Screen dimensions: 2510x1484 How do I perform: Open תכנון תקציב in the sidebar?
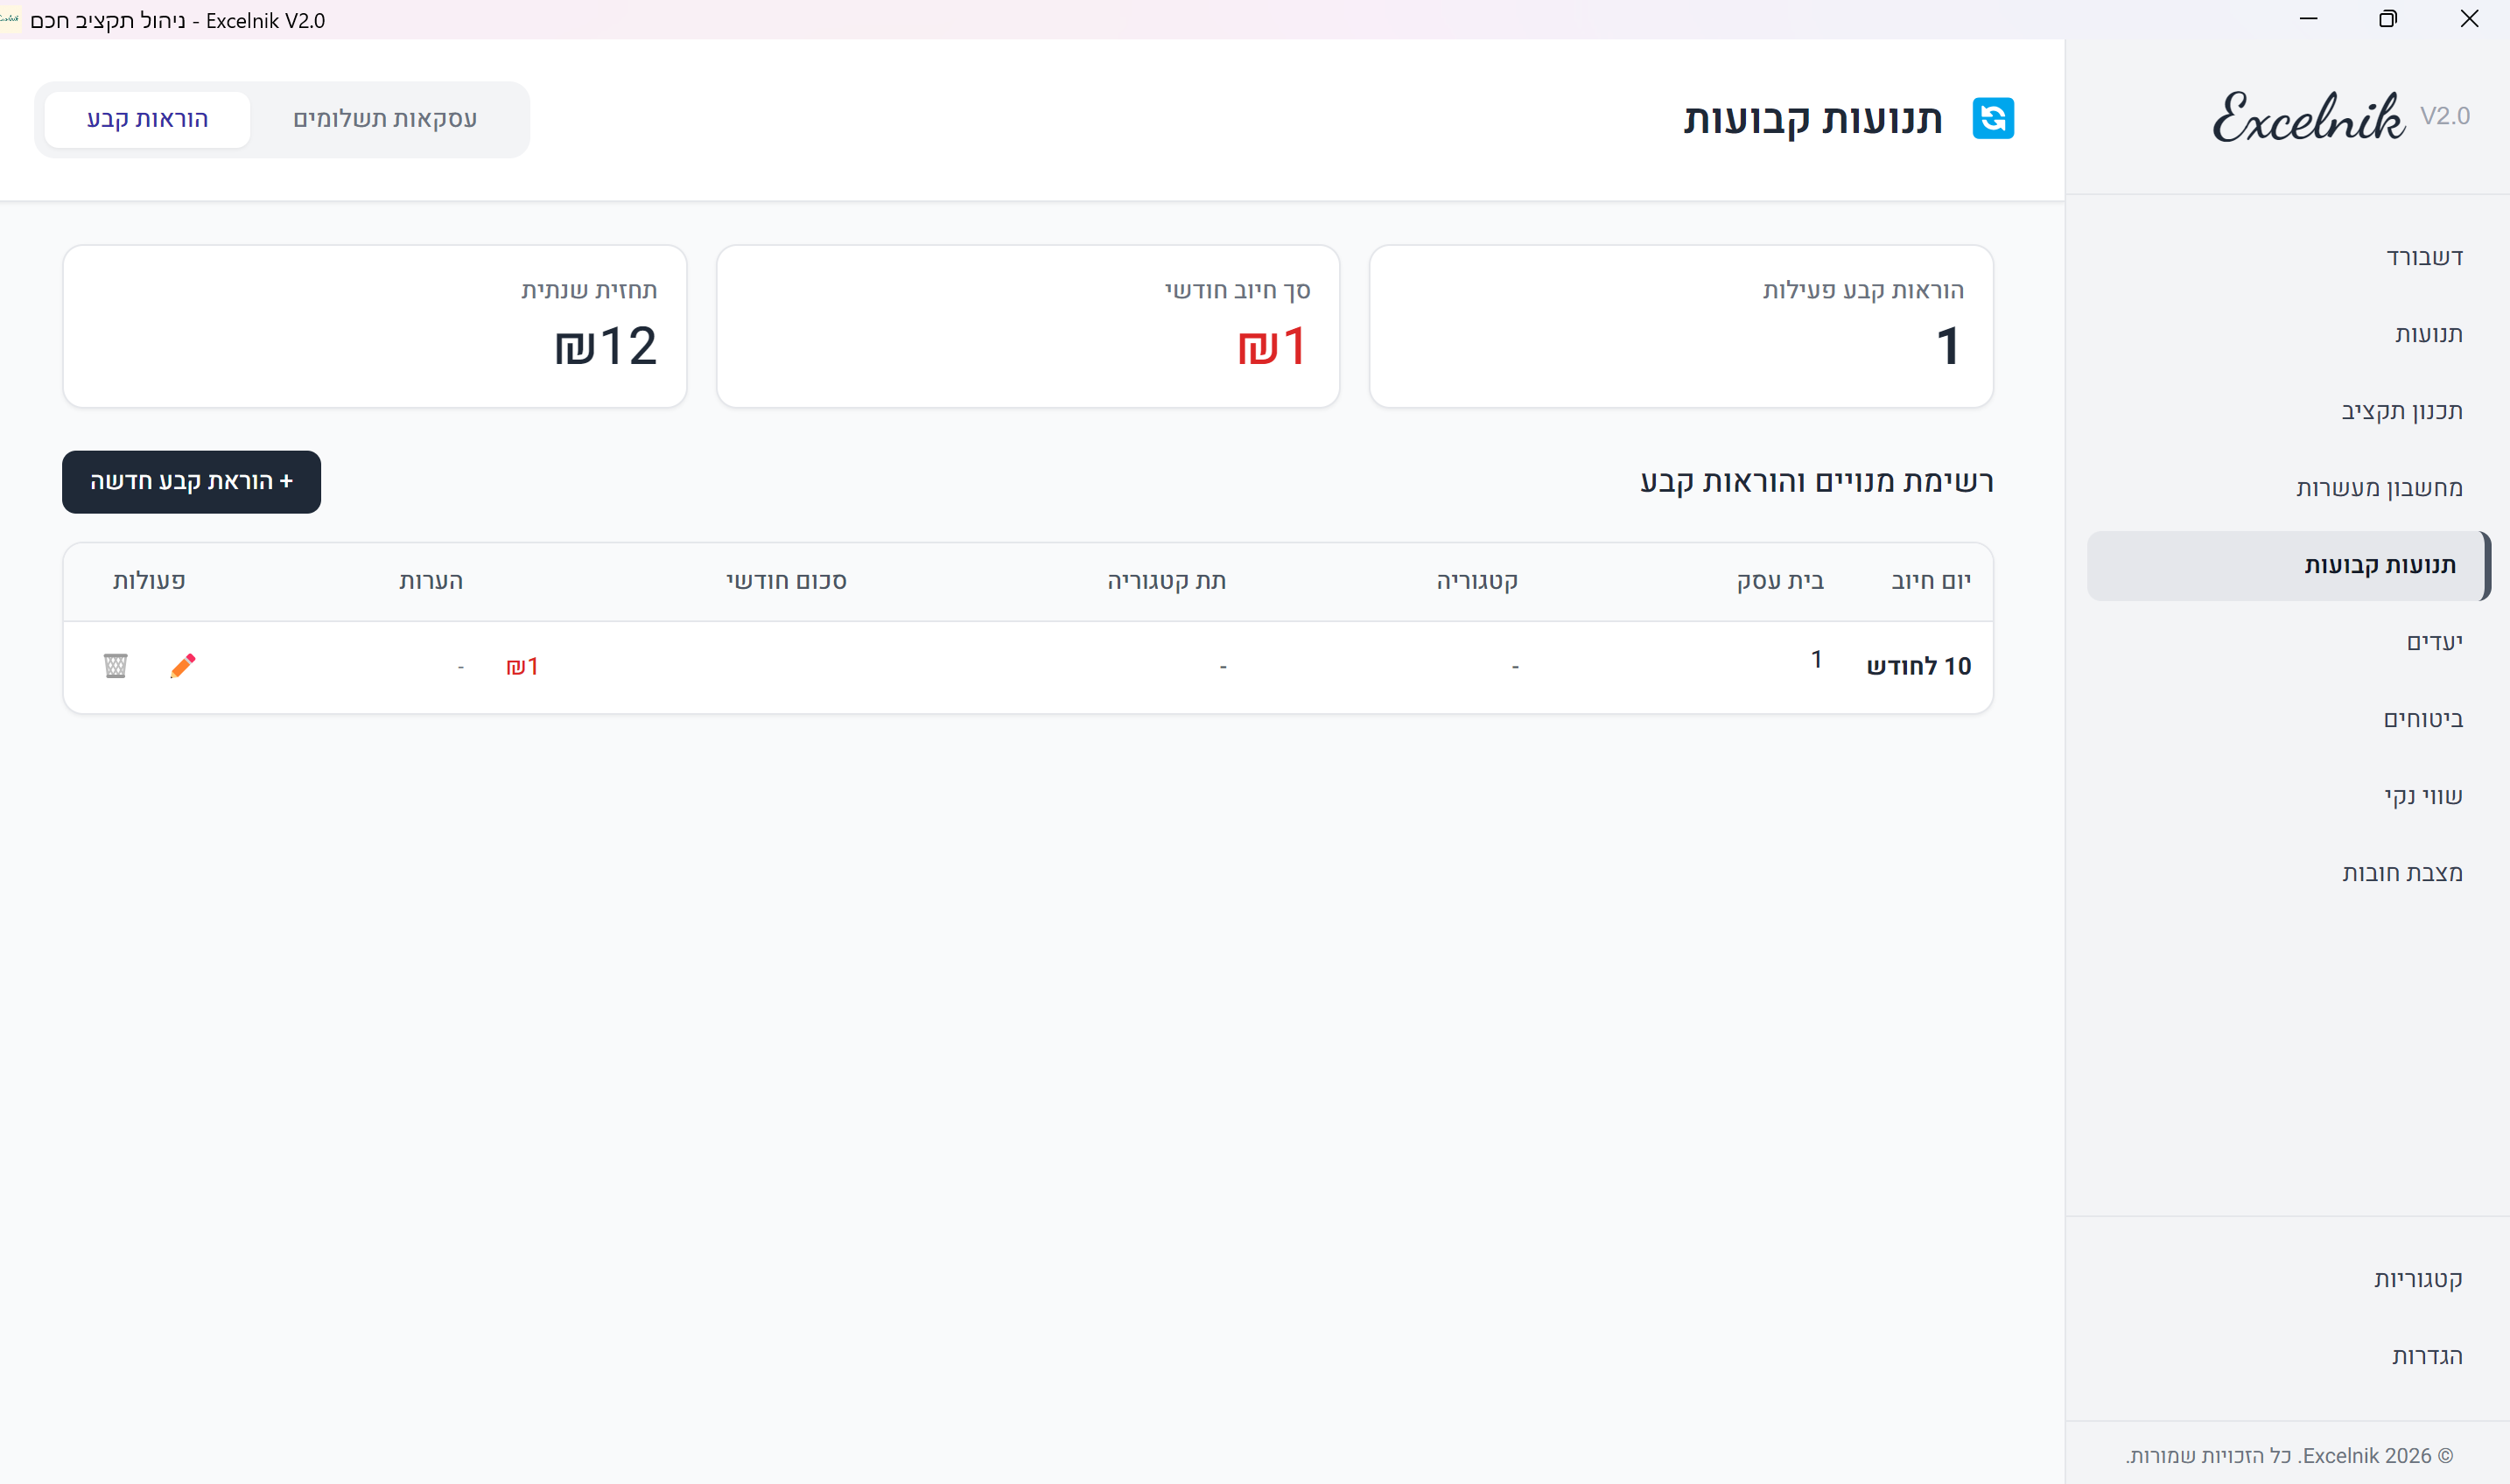tap(2401, 412)
